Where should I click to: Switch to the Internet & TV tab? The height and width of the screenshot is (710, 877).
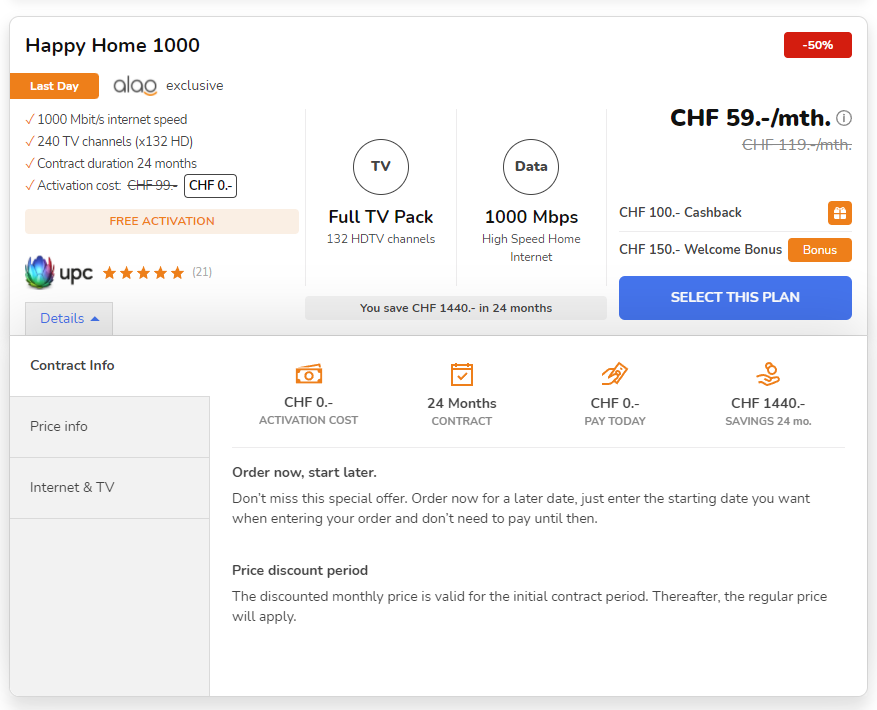[x=109, y=488]
